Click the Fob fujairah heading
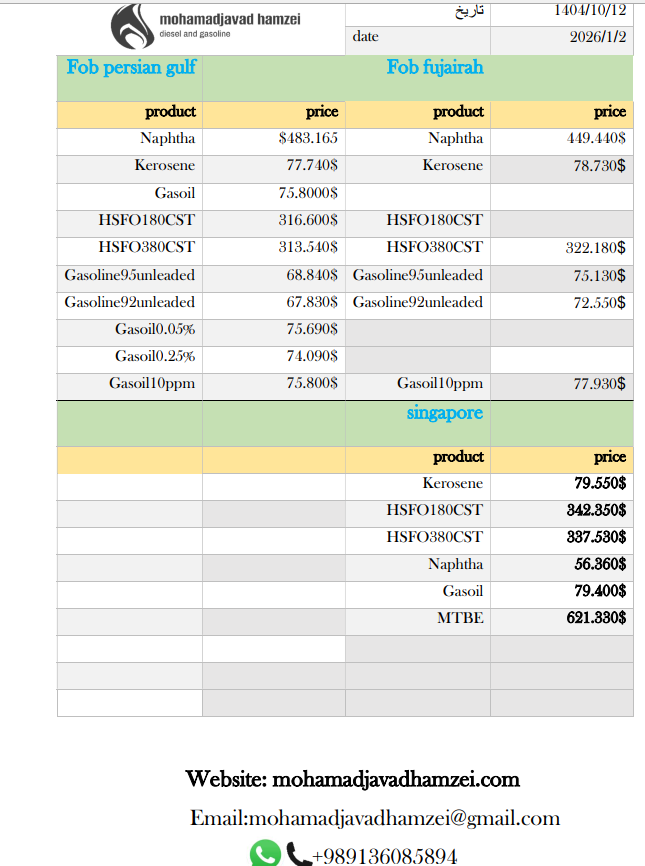 (435, 68)
